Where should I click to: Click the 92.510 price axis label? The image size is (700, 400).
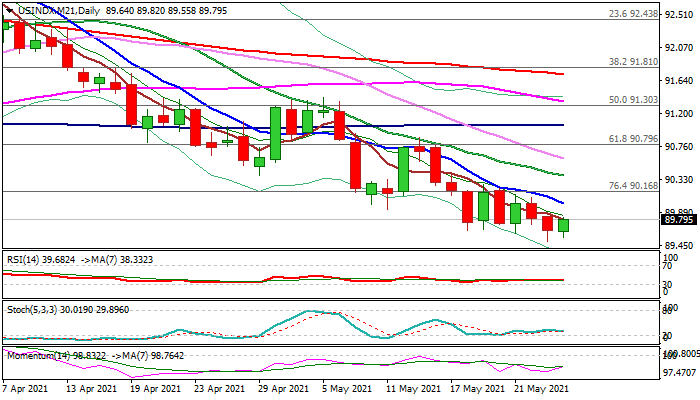coord(680,14)
